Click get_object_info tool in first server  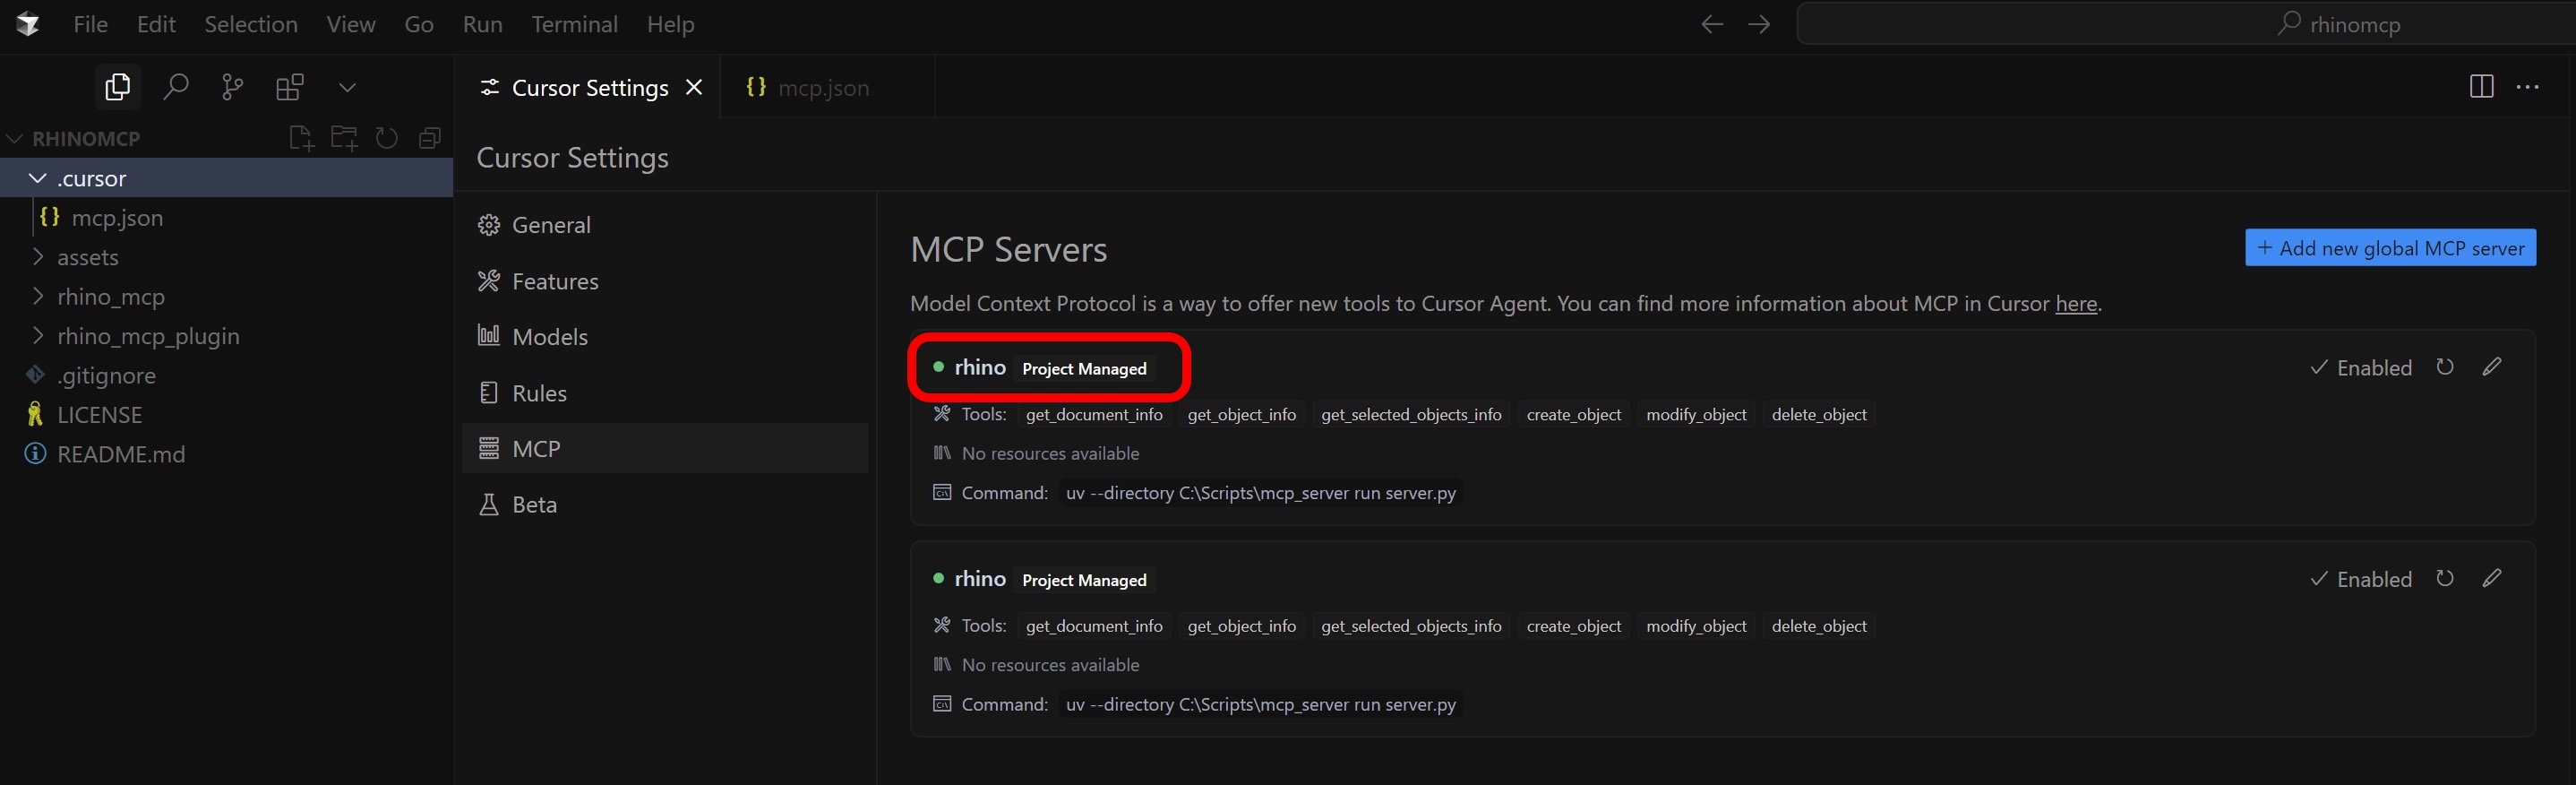click(1241, 414)
